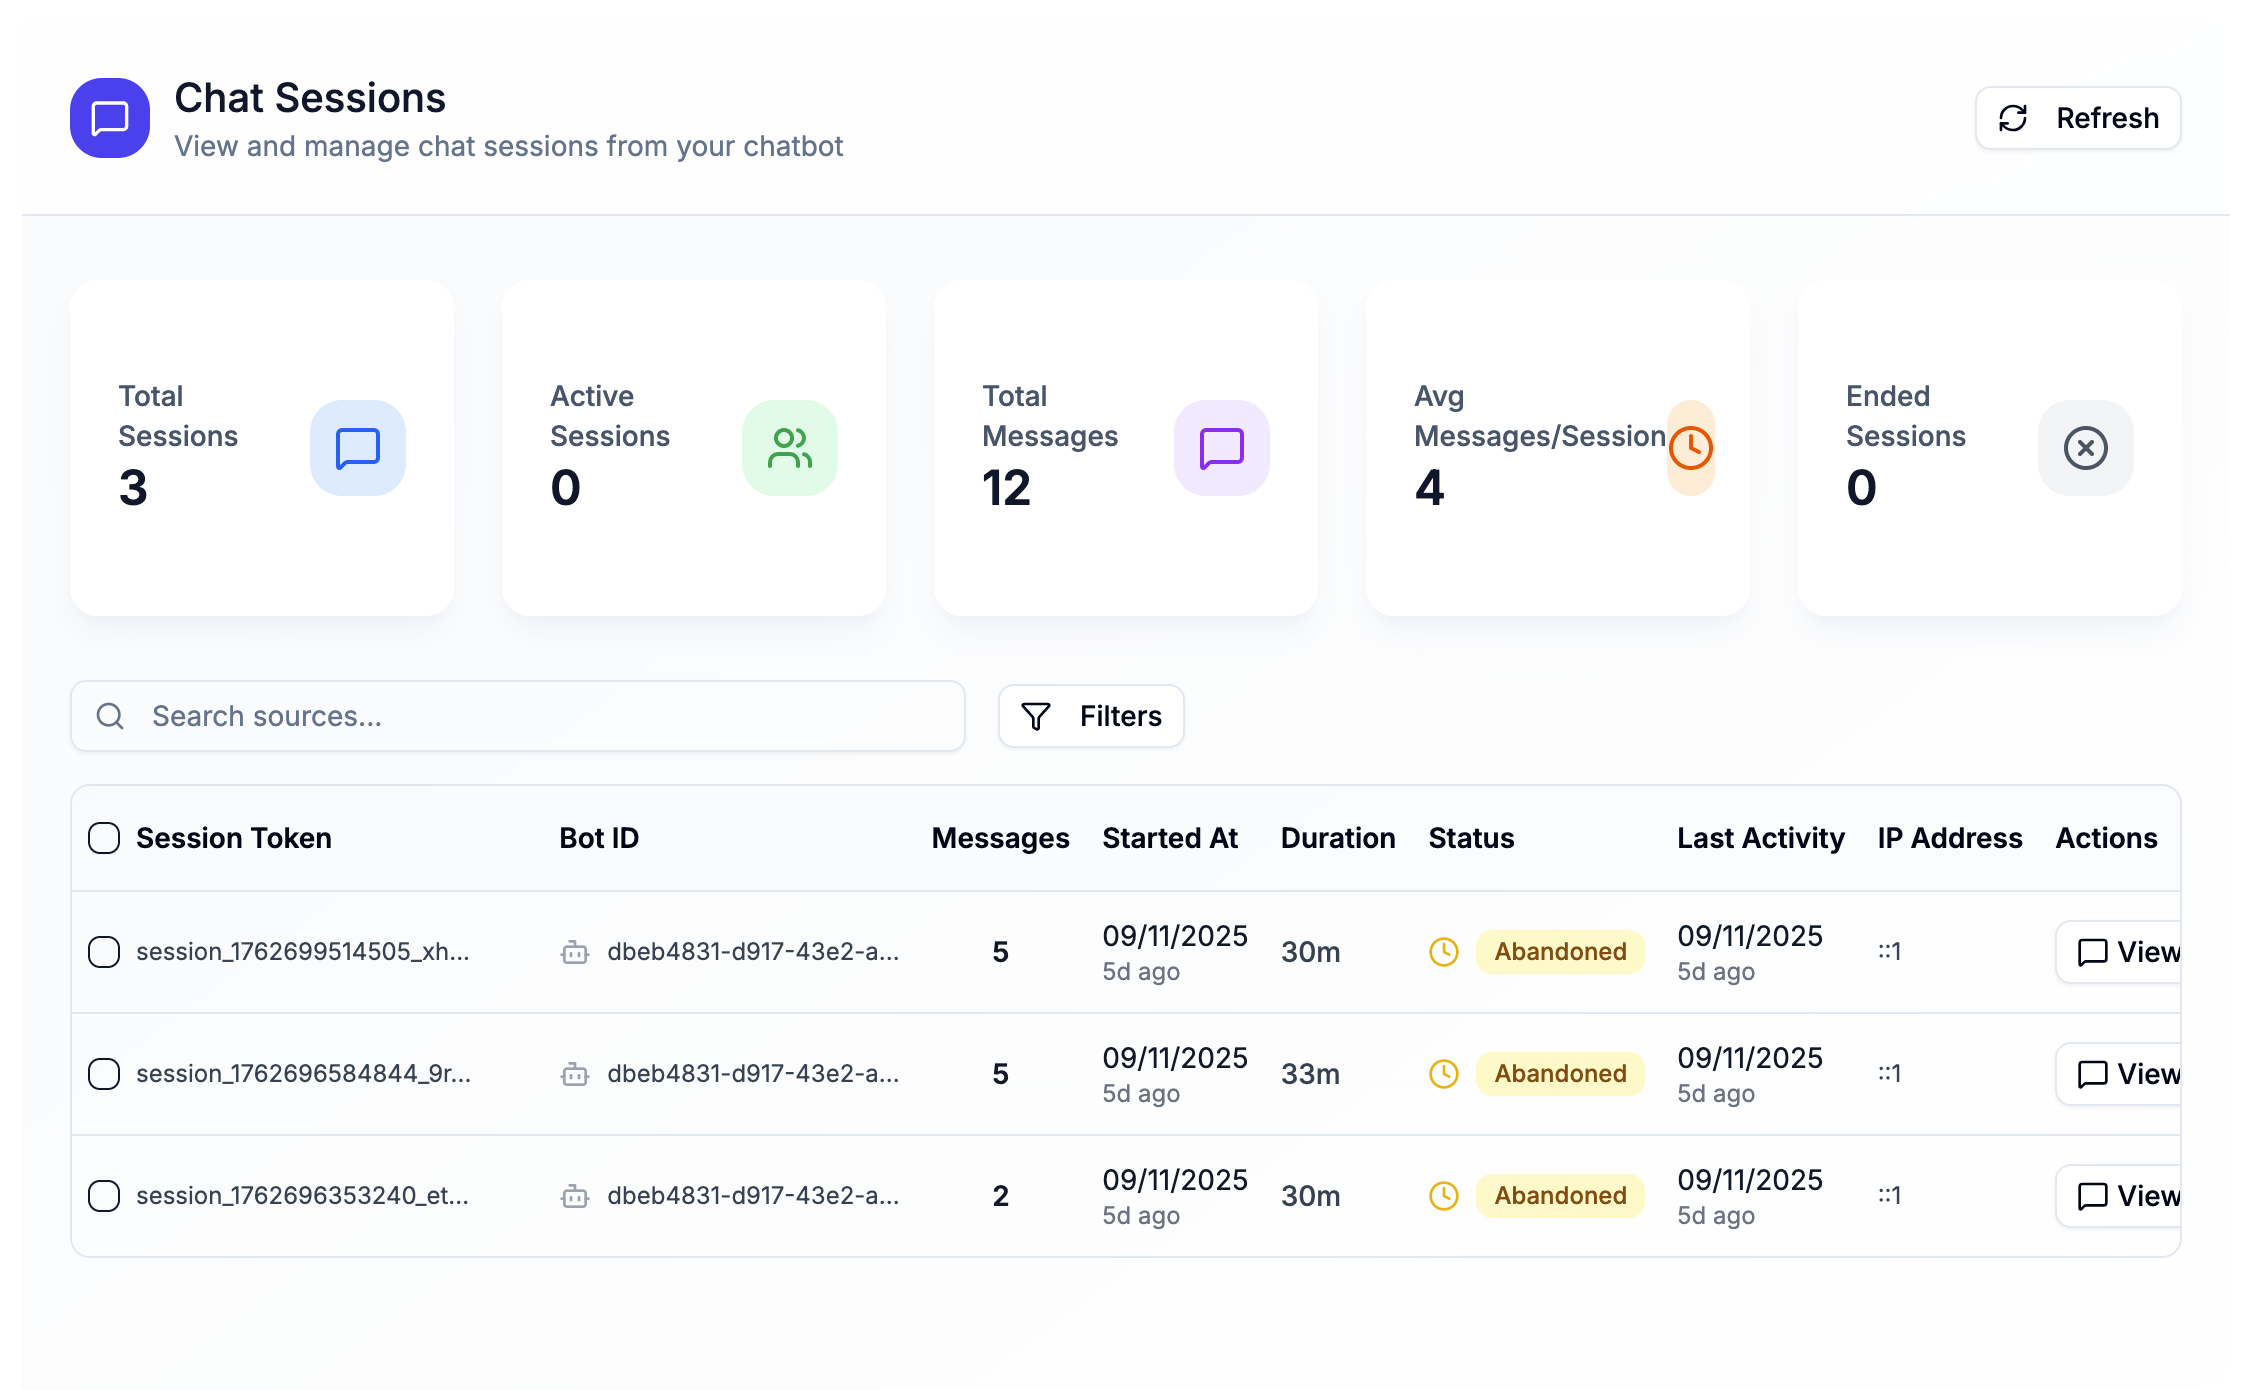Click the purple Total Messages bubble icon
2254x1390 pixels.
[x=1221, y=448]
